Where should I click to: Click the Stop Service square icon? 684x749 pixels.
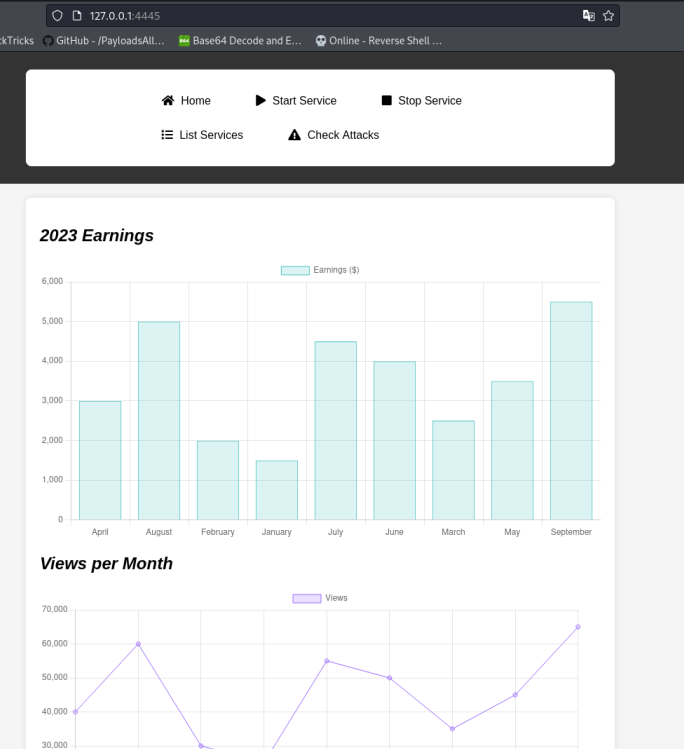(x=387, y=101)
